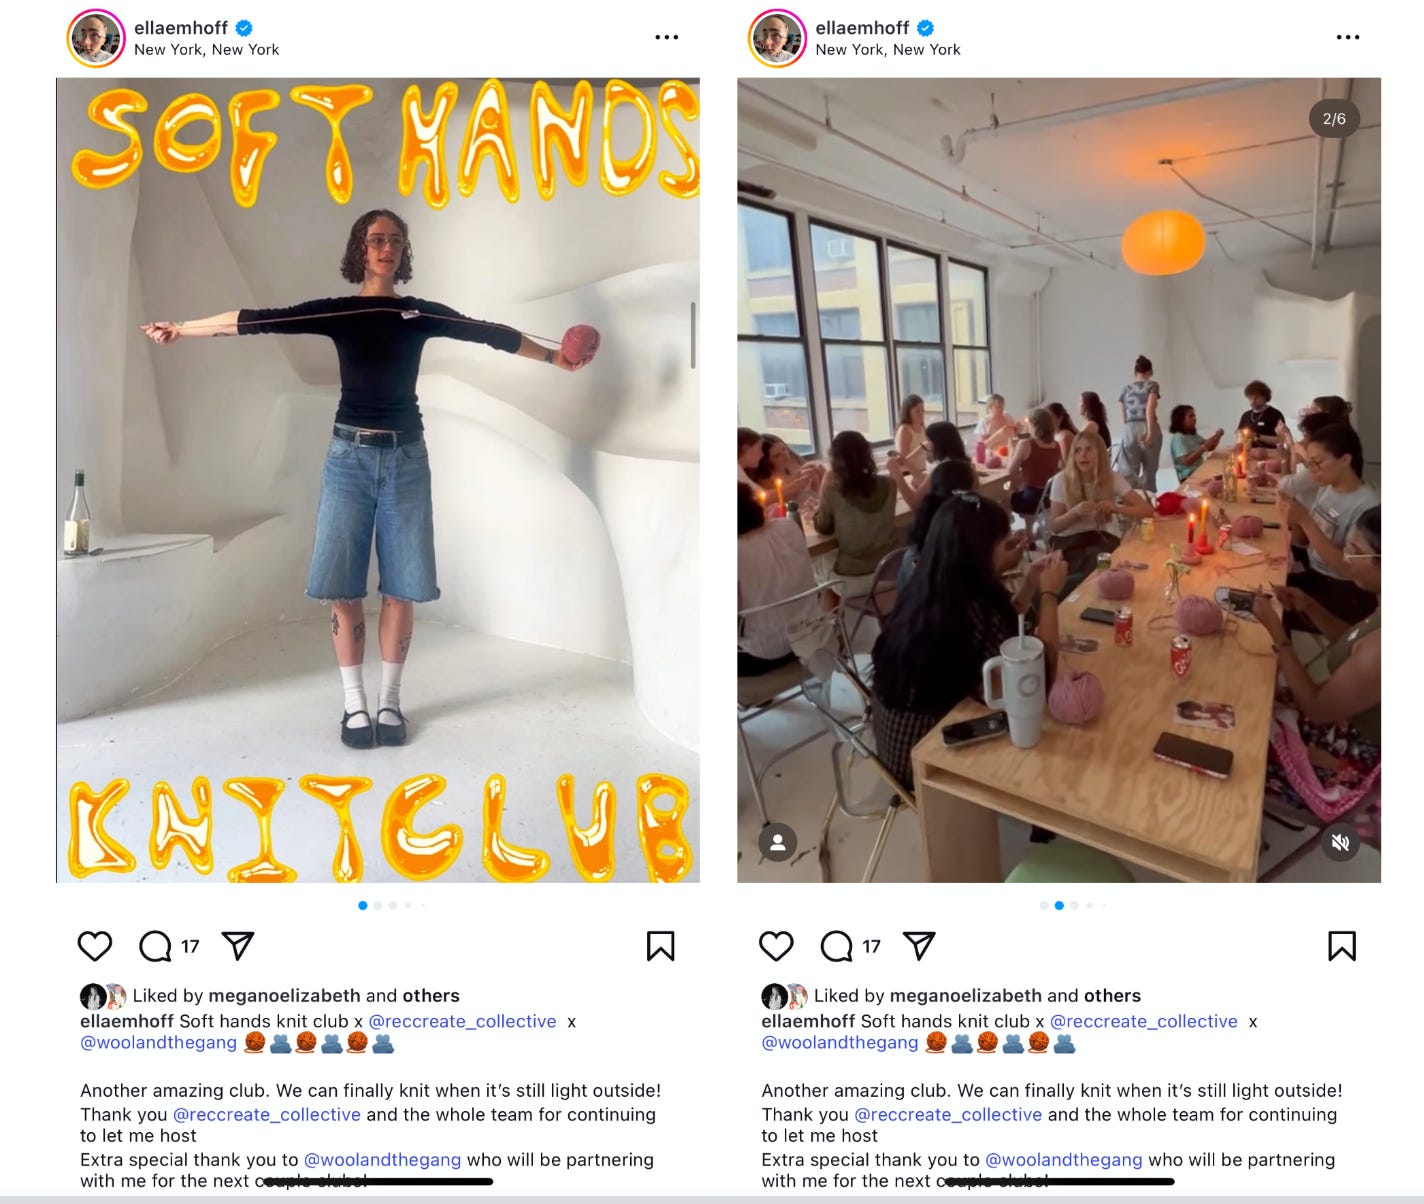Viewport: 1424px width, 1204px height.
Task: Unmute the video with speaker icon
Action: coord(1340,843)
